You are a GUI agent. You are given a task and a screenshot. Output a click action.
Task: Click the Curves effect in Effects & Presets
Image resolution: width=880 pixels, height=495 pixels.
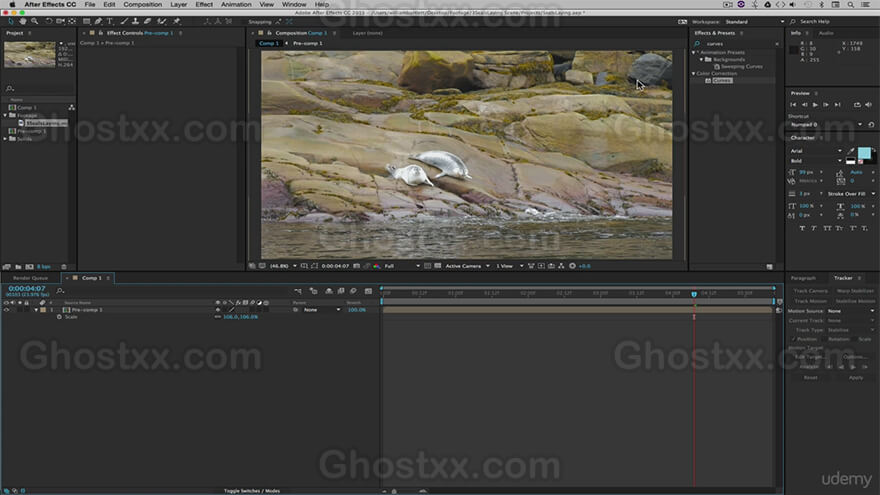click(x=722, y=81)
